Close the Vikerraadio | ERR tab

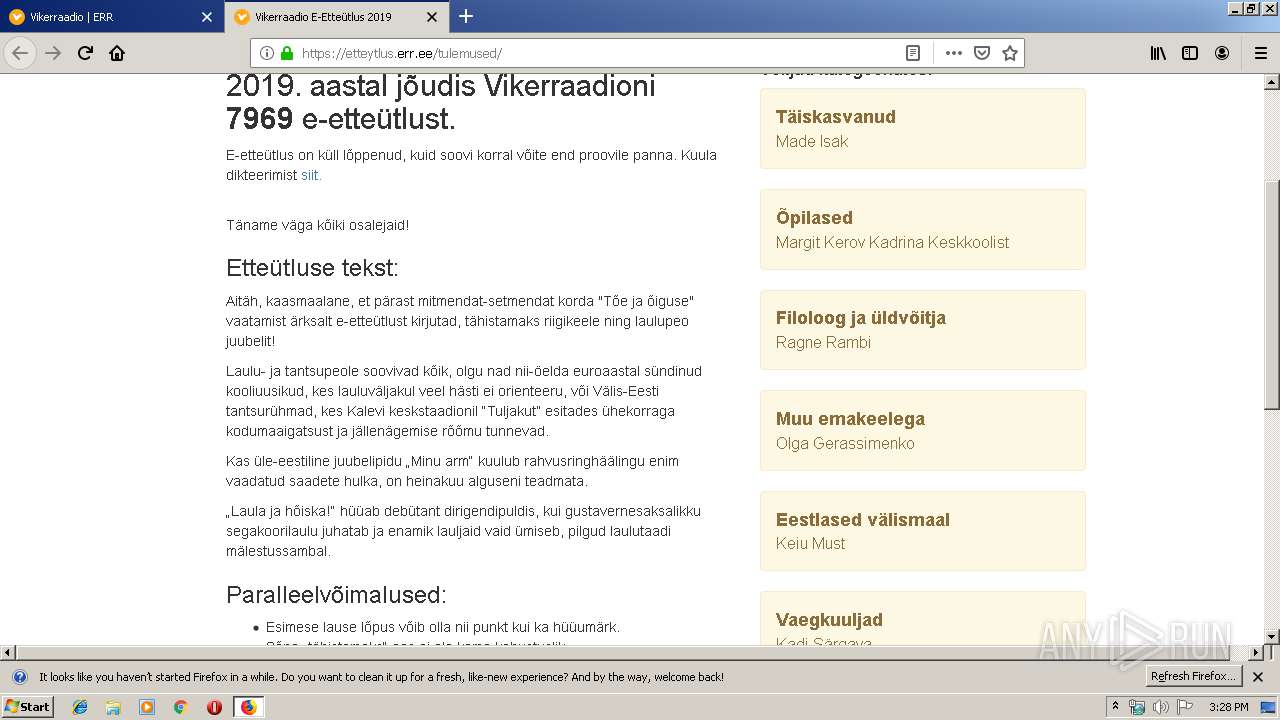pyautogui.click(x=207, y=17)
